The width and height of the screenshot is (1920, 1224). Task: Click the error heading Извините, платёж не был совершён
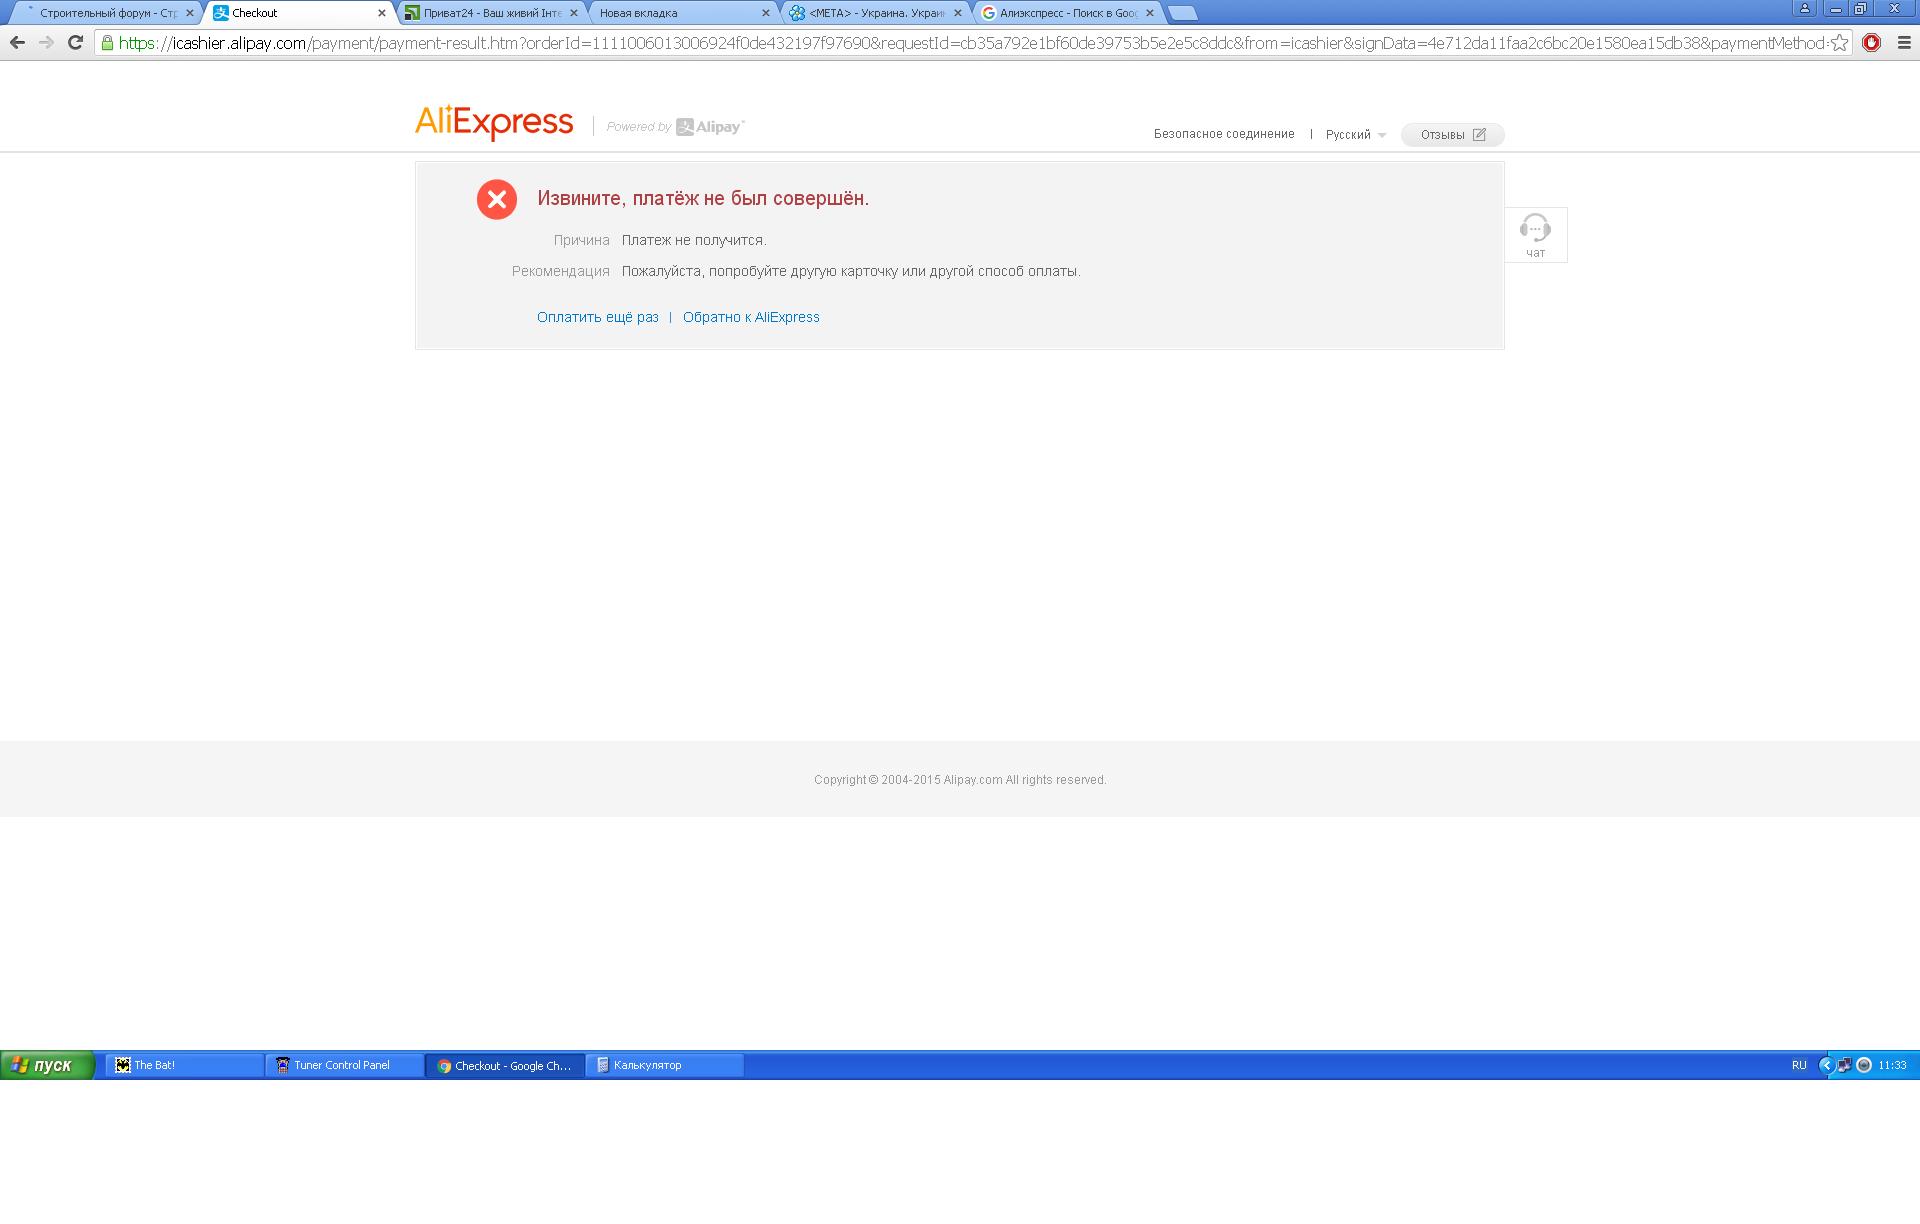click(703, 198)
